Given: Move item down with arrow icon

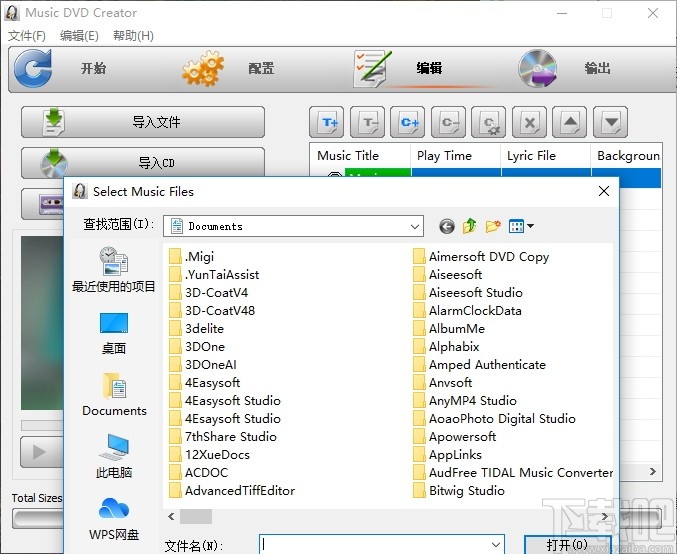Looking at the screenshot, I should pyautogui.click(x=611, y=122).
